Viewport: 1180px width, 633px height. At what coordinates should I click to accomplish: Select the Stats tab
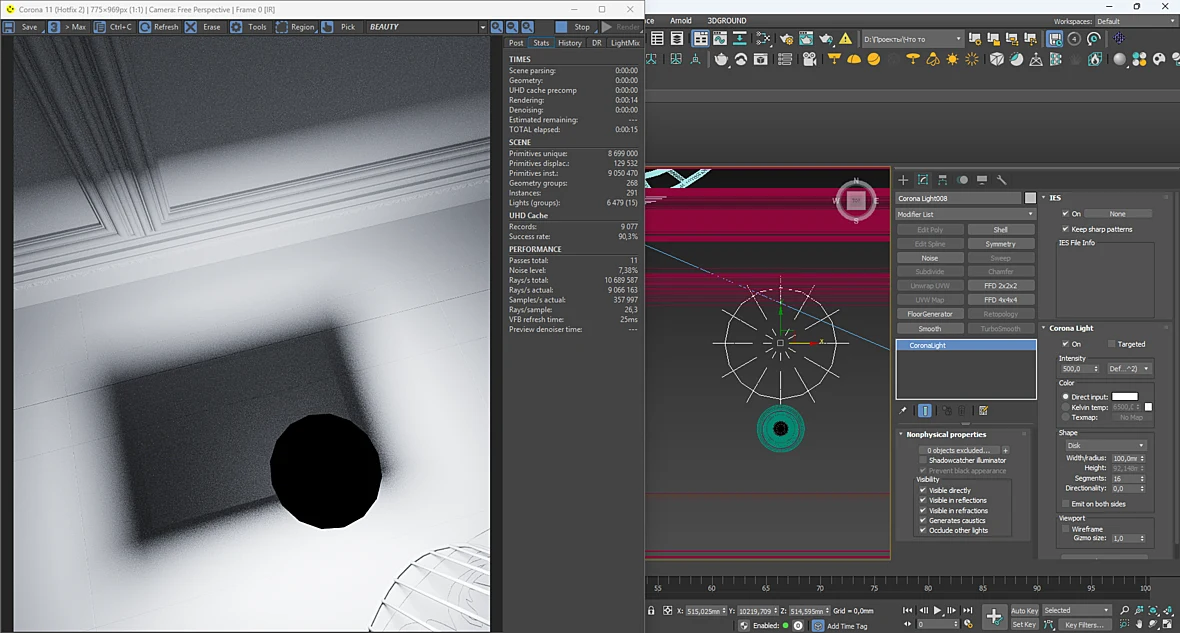pyautogui.click(x=541, y=43)
